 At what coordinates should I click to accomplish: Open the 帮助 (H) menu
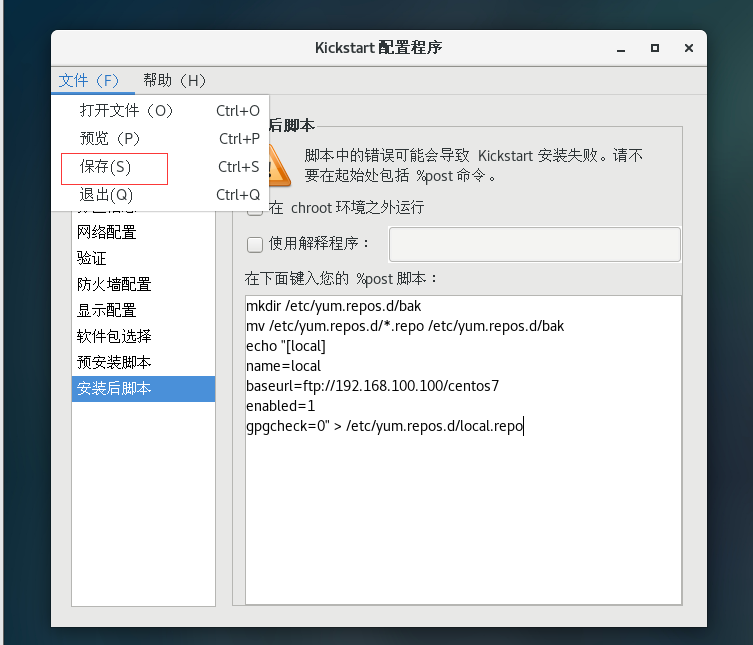tap(174, 80)
